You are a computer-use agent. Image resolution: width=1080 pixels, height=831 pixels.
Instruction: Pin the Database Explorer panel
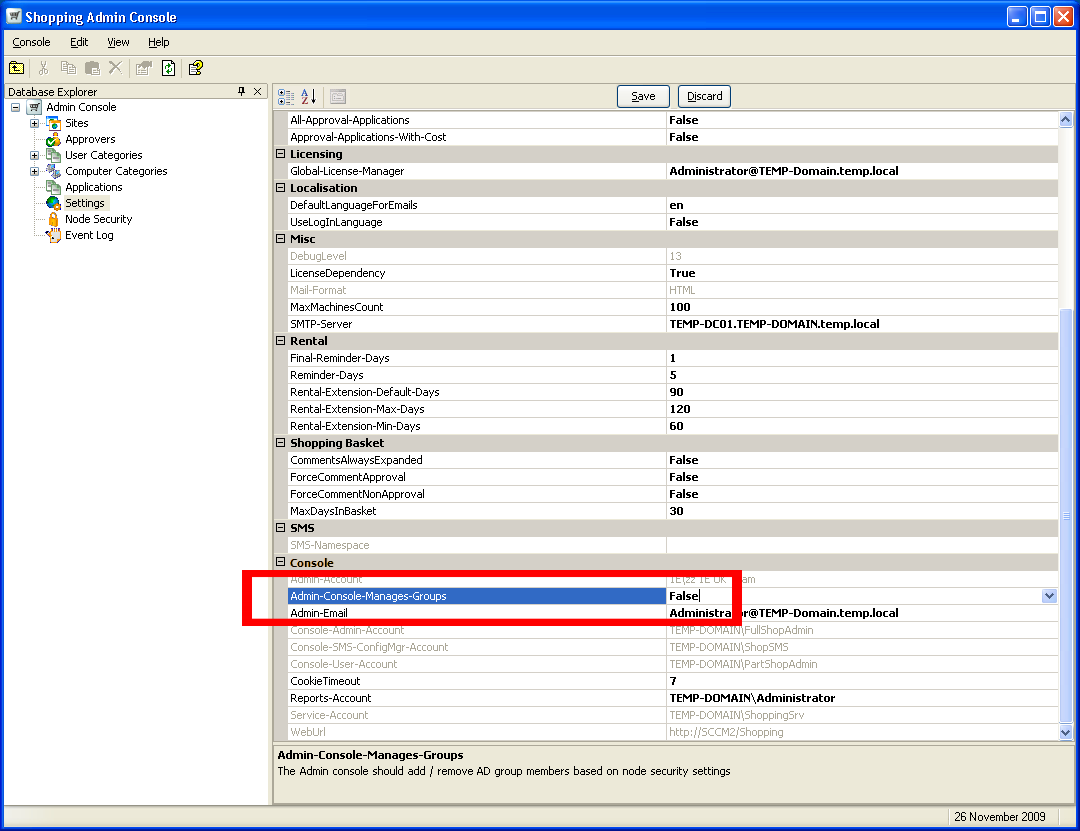(x=241, y=91)
